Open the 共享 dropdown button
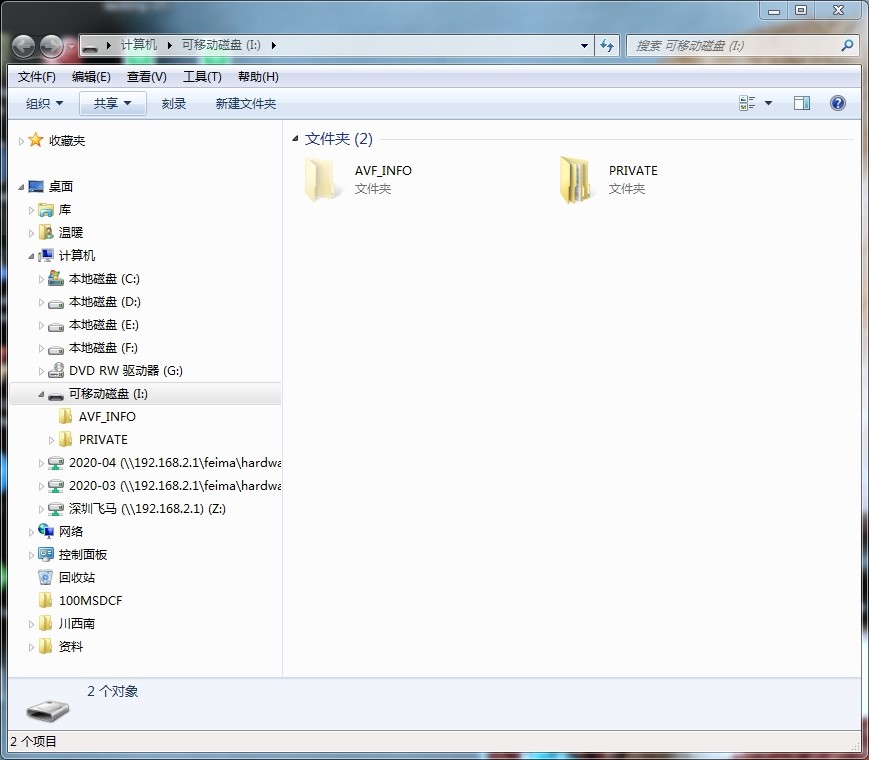The height and width of the screenshot is (760, 869). [x=113, y=103]
